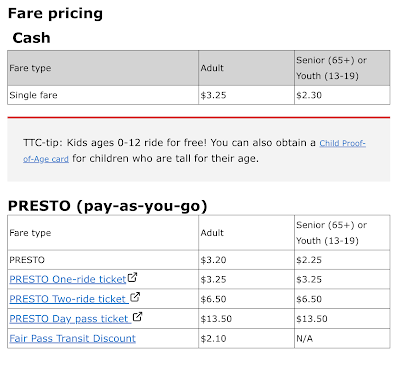Open the Fair Pass Transit Discount link
Image resolution: width=408 pixels, height=369 pixels.
[x=72, y=338]
